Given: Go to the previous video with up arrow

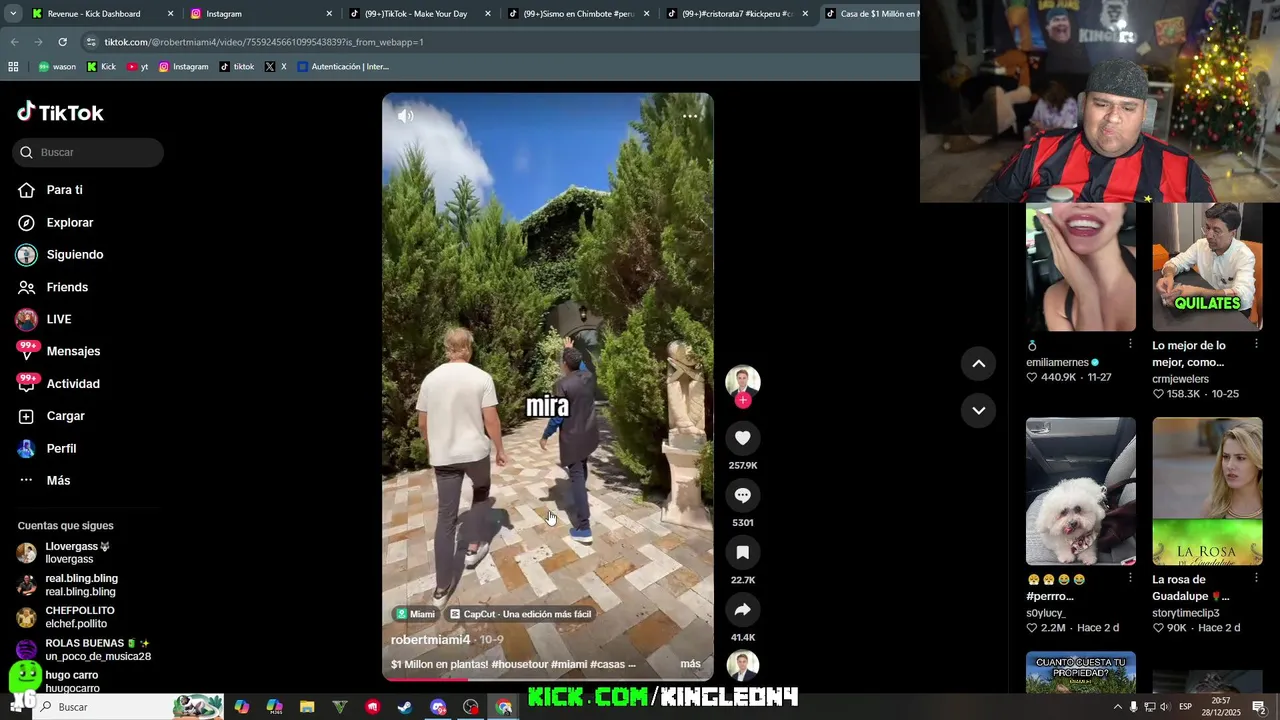Looking at the screenshot, I should (978, 364).
